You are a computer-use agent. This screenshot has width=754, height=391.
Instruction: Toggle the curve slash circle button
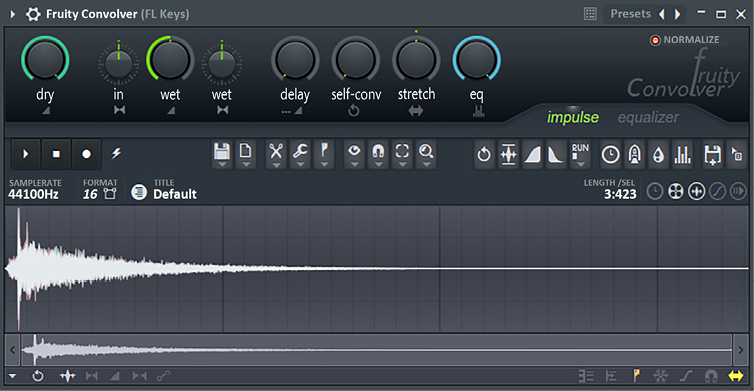(x=717, y=191)
